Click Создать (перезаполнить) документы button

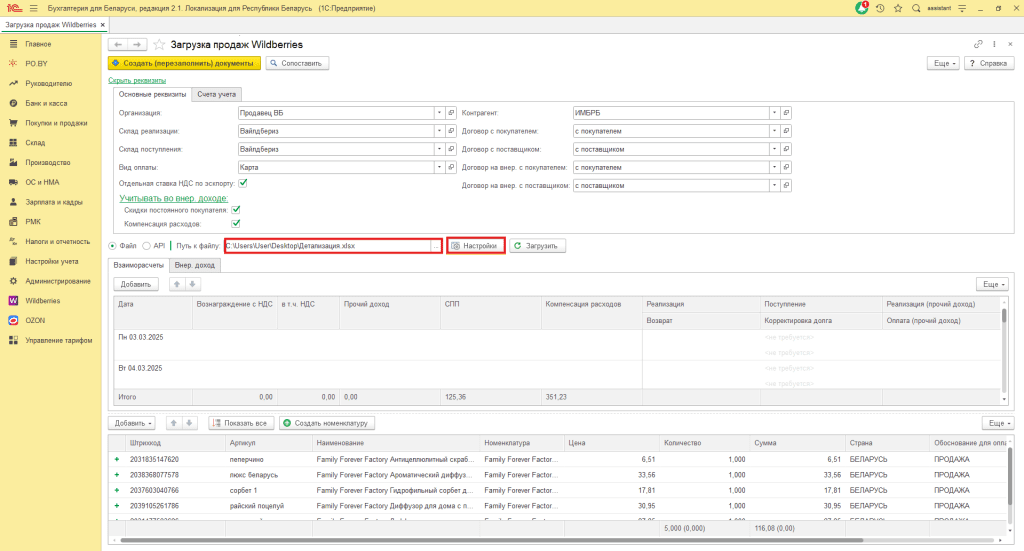pyautogui.click(x=184, y=63)
